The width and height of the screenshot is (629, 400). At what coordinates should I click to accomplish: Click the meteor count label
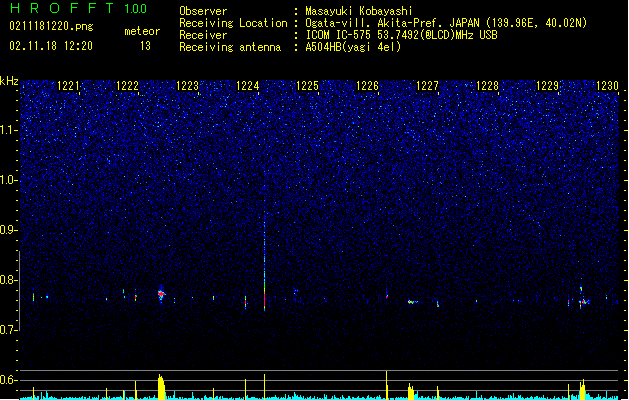tap(142, 31)
